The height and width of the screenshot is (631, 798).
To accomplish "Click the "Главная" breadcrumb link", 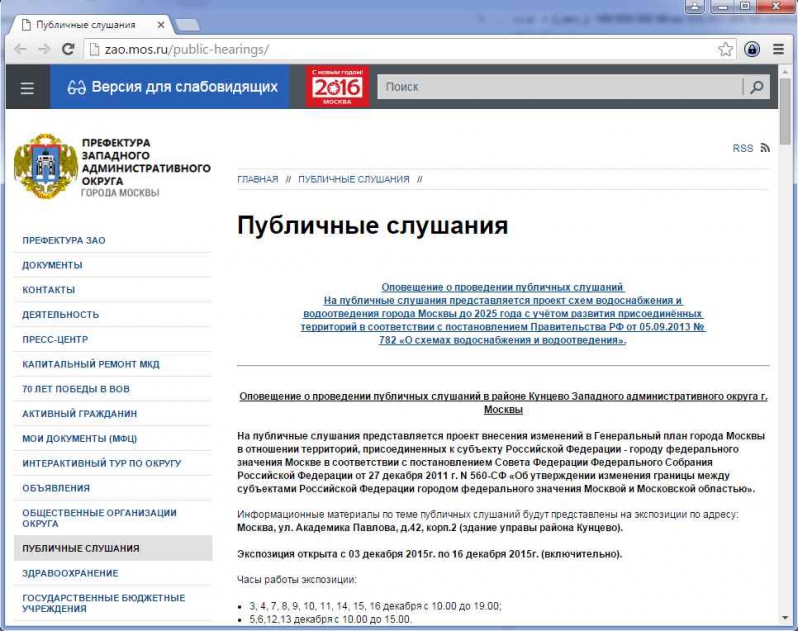I will pos(257,179).
